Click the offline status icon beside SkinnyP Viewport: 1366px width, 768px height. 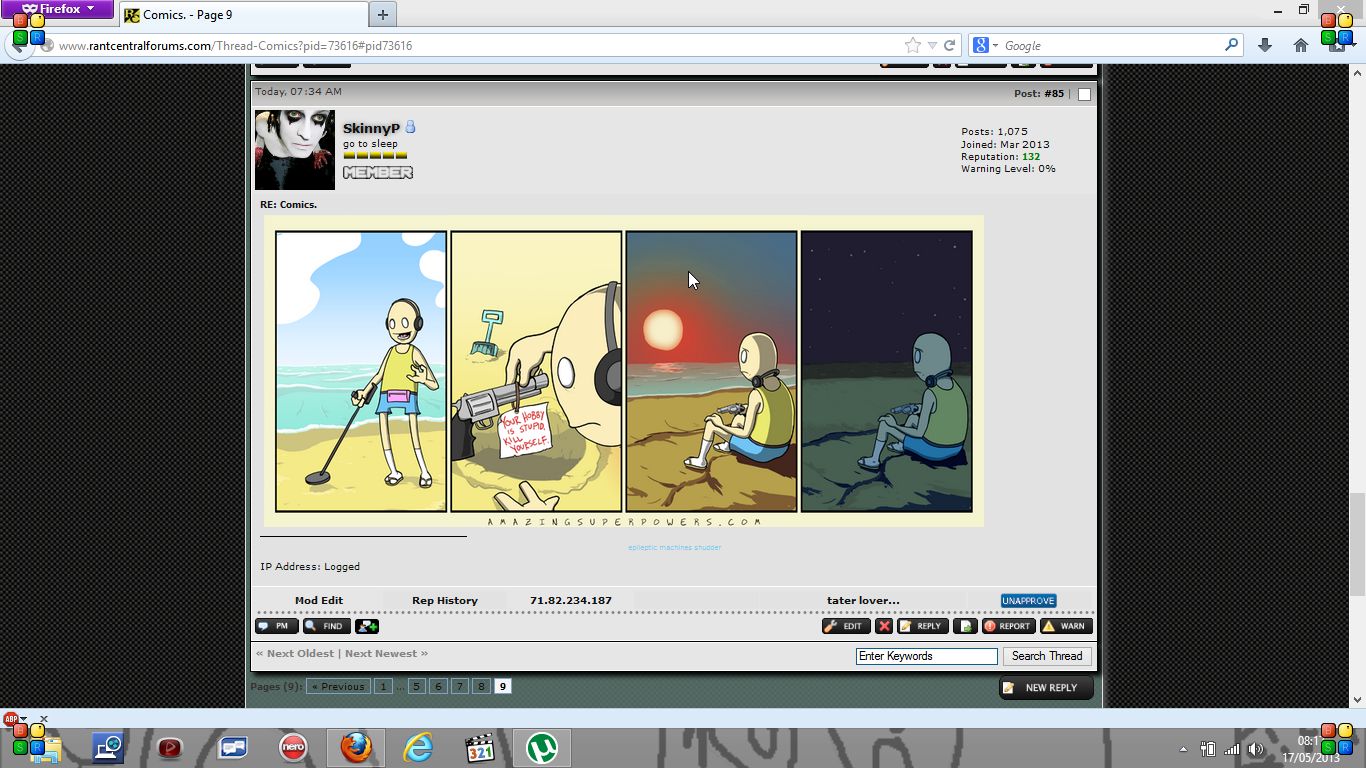coord(410,127)
